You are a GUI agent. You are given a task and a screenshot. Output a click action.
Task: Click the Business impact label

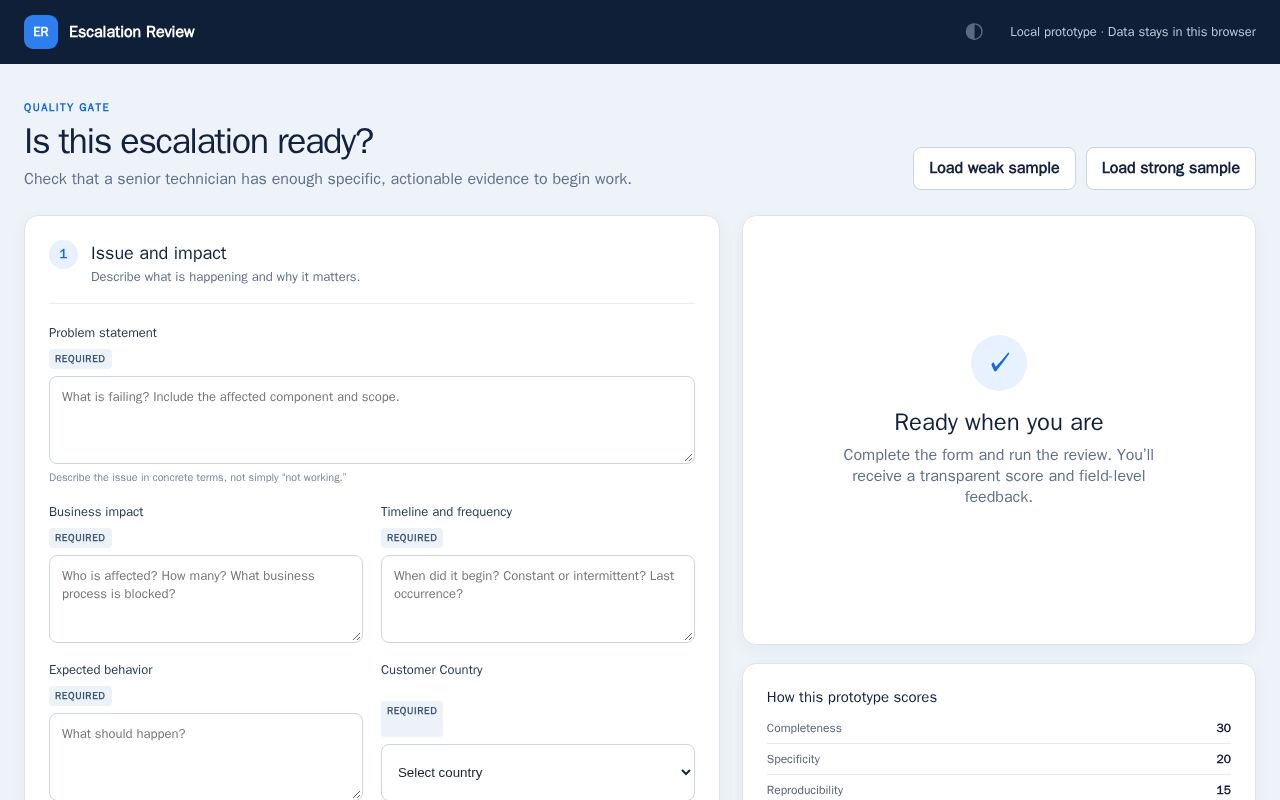(96, 512)
